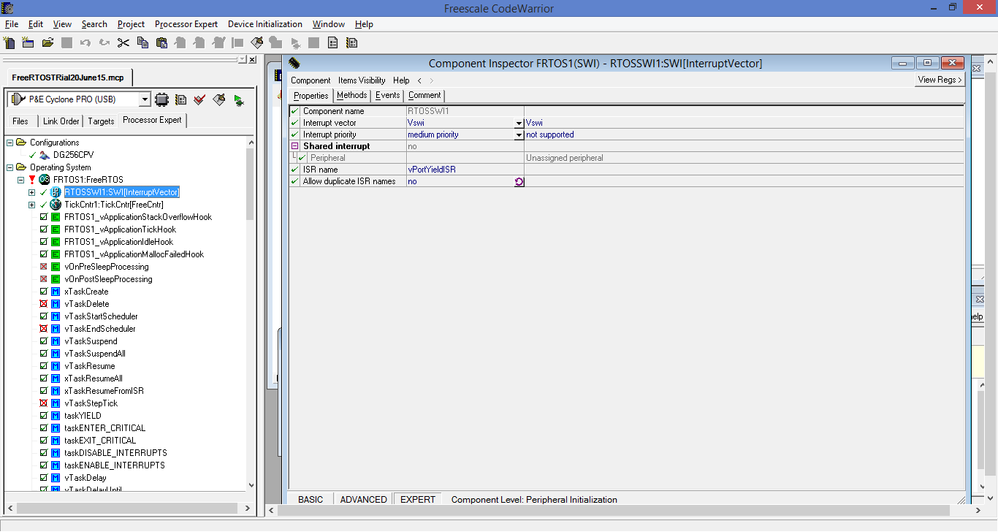Toggle the vTaskStepTick method checkbox

coord(43,403)
